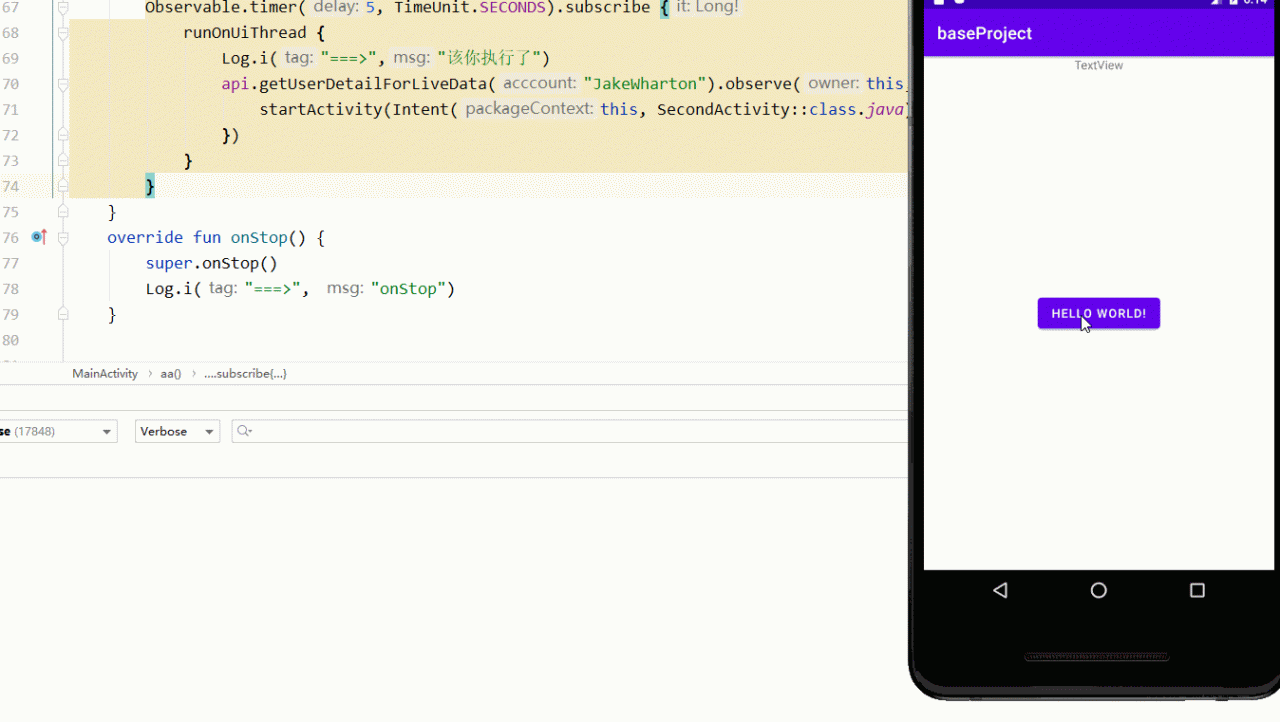Click line number 69 in the gutter
Image resolution: width=1280 pixels, height=722 pixels.
pos(10,59)
